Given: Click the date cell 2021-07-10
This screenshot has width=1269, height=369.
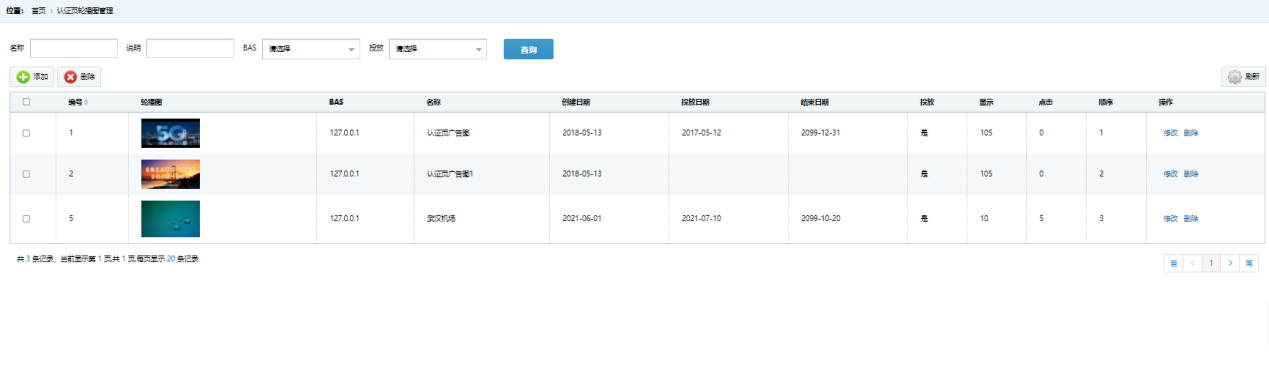Looking at the screenshot, I should coord(702,218).
